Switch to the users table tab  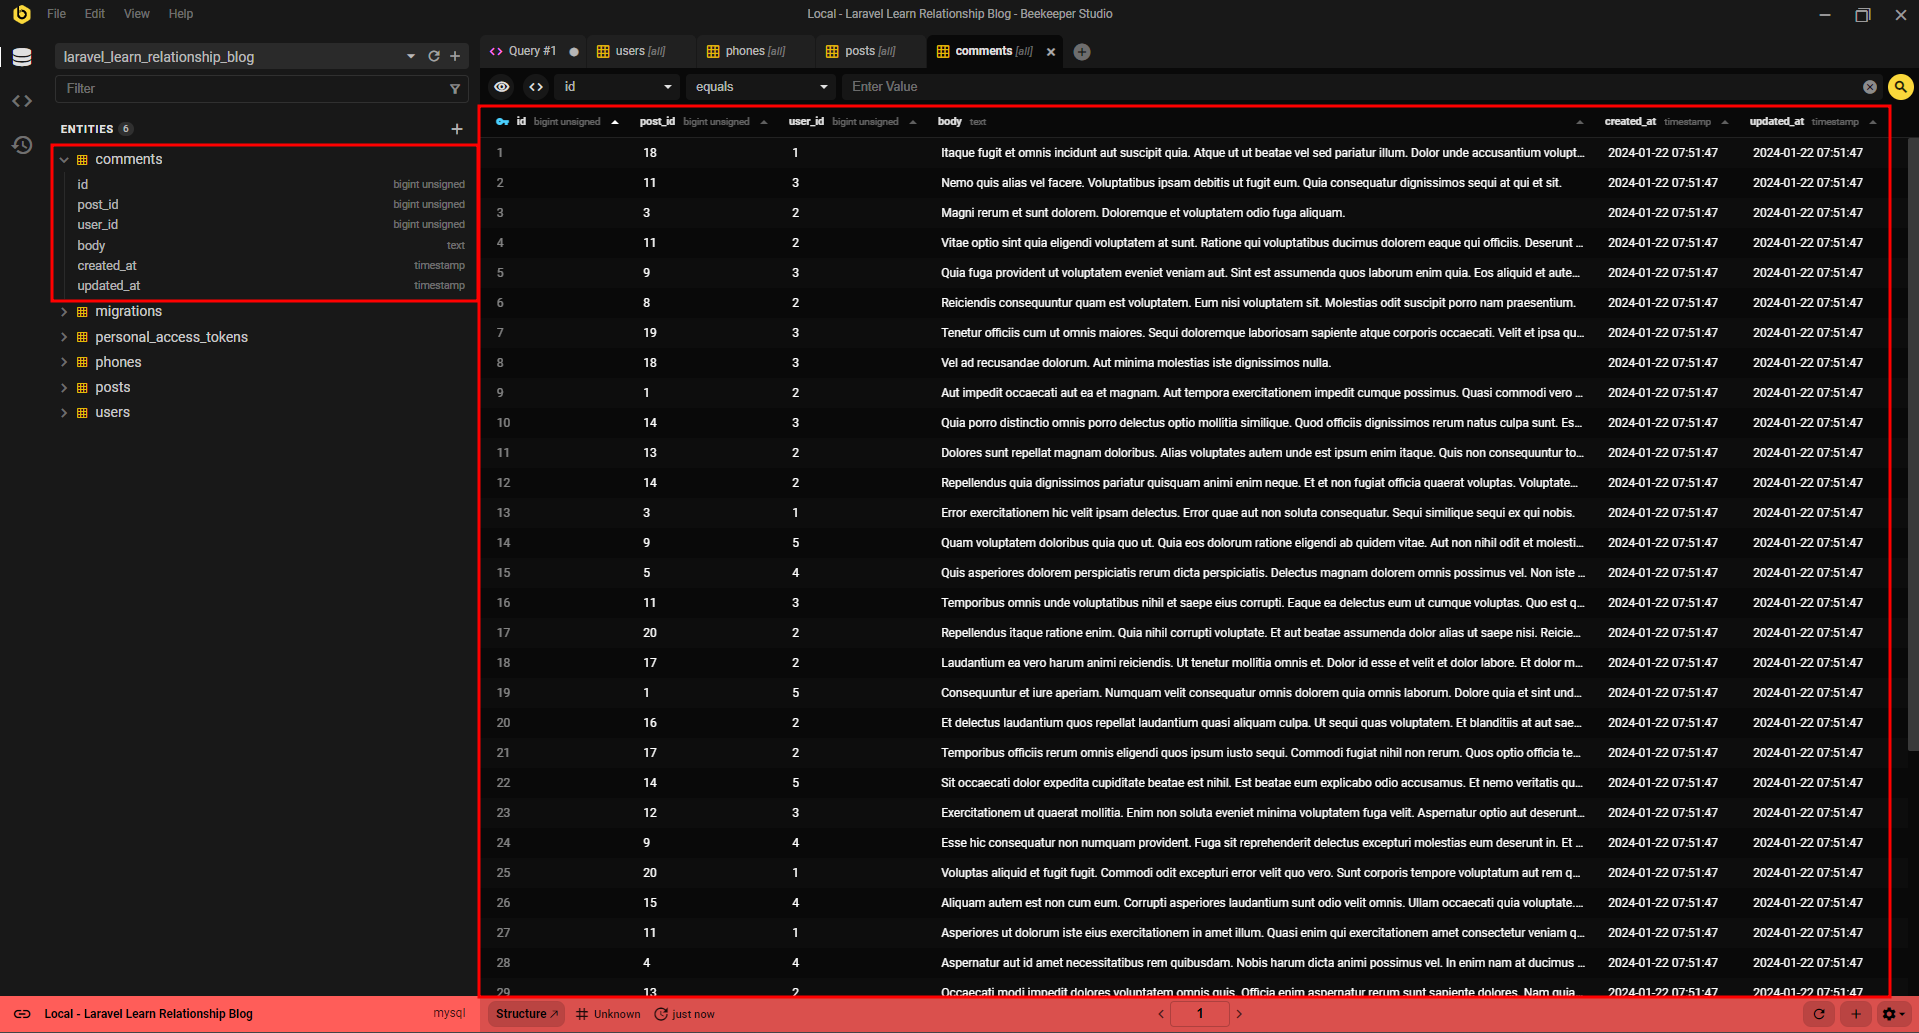(630, 50)
